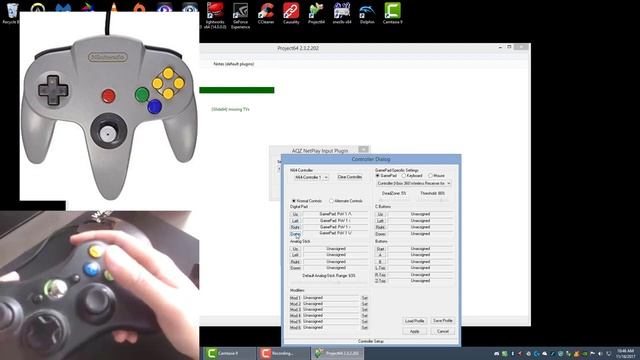The image size is (640, 360).
Task: Assign C Buttons Right
Action: 380,227
